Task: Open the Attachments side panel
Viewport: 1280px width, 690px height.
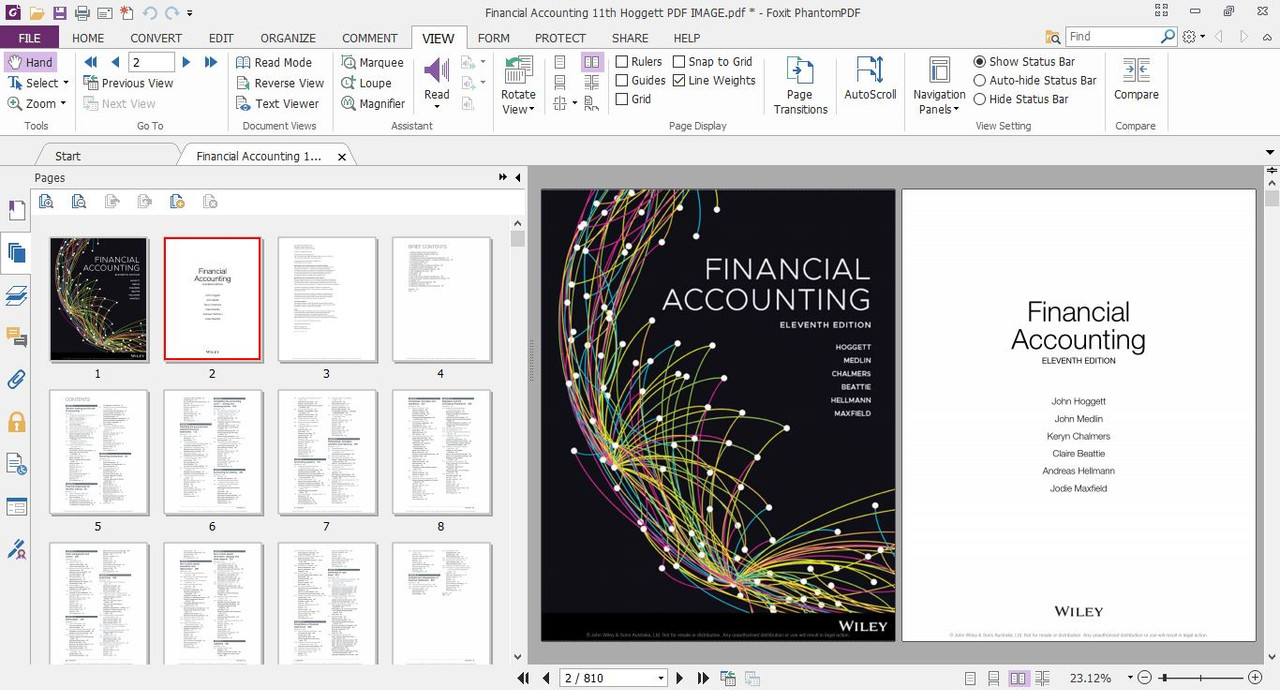Action: click(16, 380)
